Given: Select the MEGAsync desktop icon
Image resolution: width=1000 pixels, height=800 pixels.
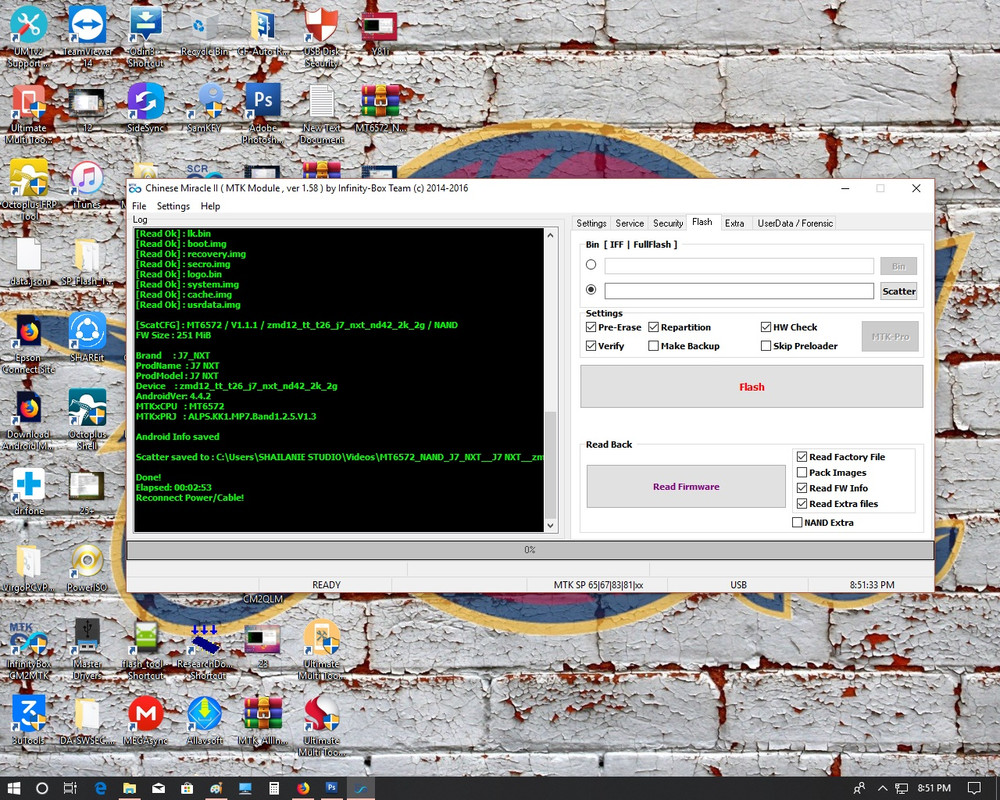Looking at the screenshot, I should point(145,721).
